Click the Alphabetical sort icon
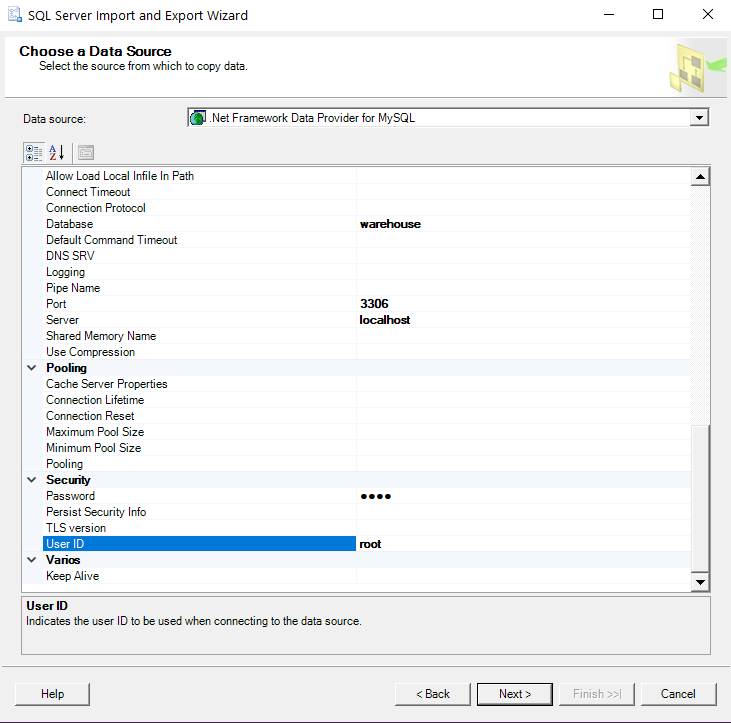The image size is (731, 723). (x=57, y=152)
